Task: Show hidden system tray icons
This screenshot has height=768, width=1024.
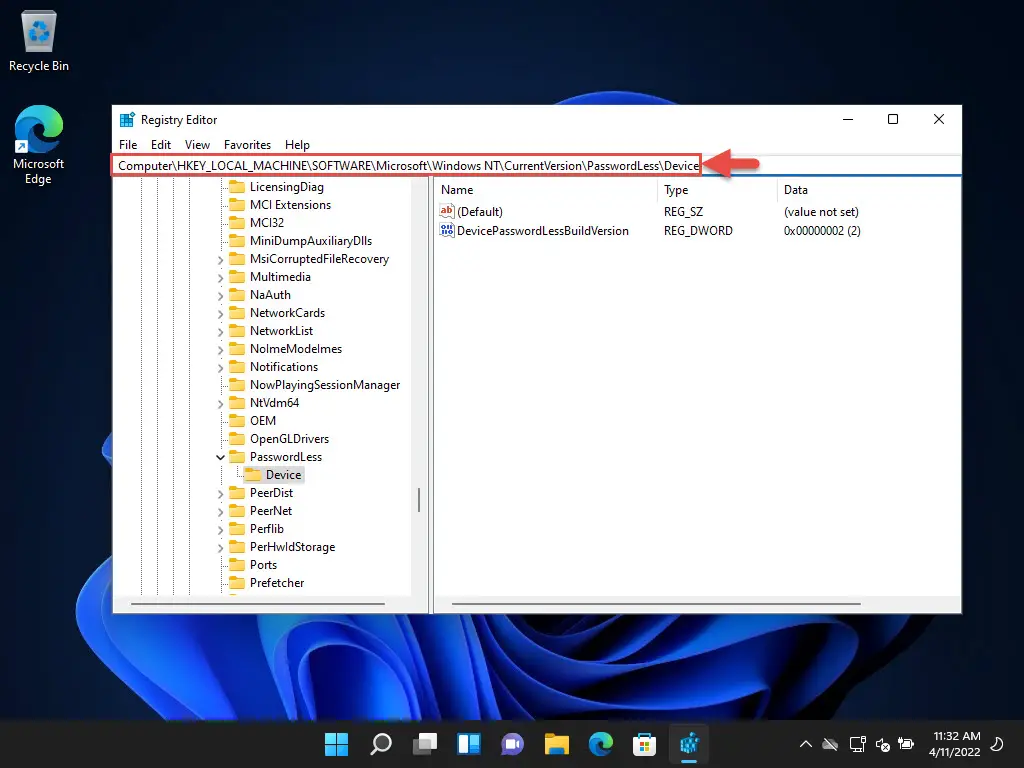Action: (805, 744)
